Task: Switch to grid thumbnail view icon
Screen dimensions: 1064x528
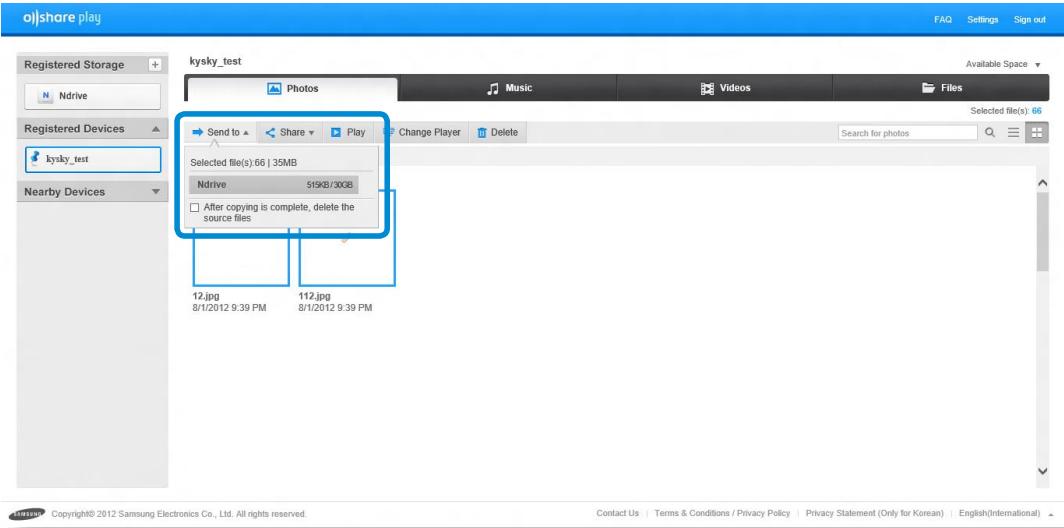Action: 1036,133
